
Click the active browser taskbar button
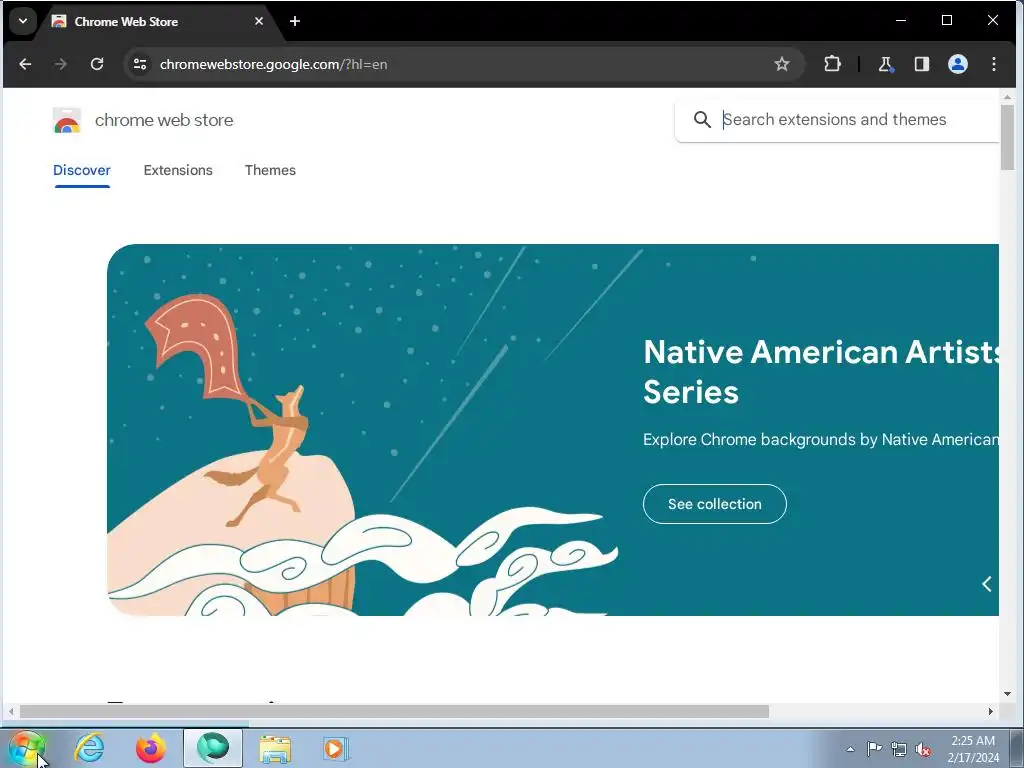[213, 748]
